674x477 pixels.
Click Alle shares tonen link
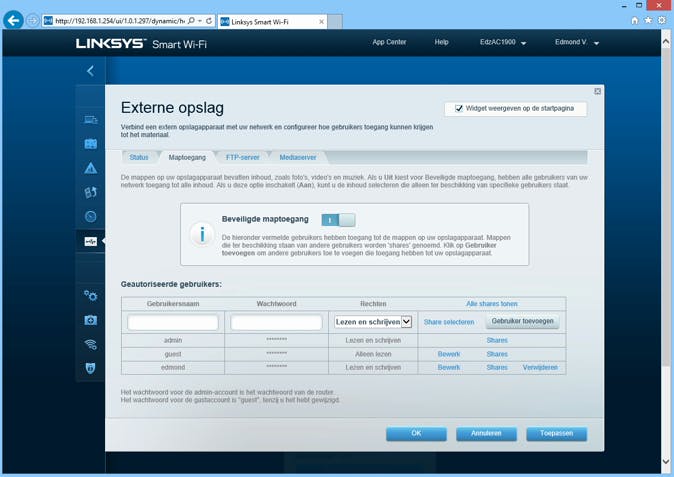tap(492, 304)
